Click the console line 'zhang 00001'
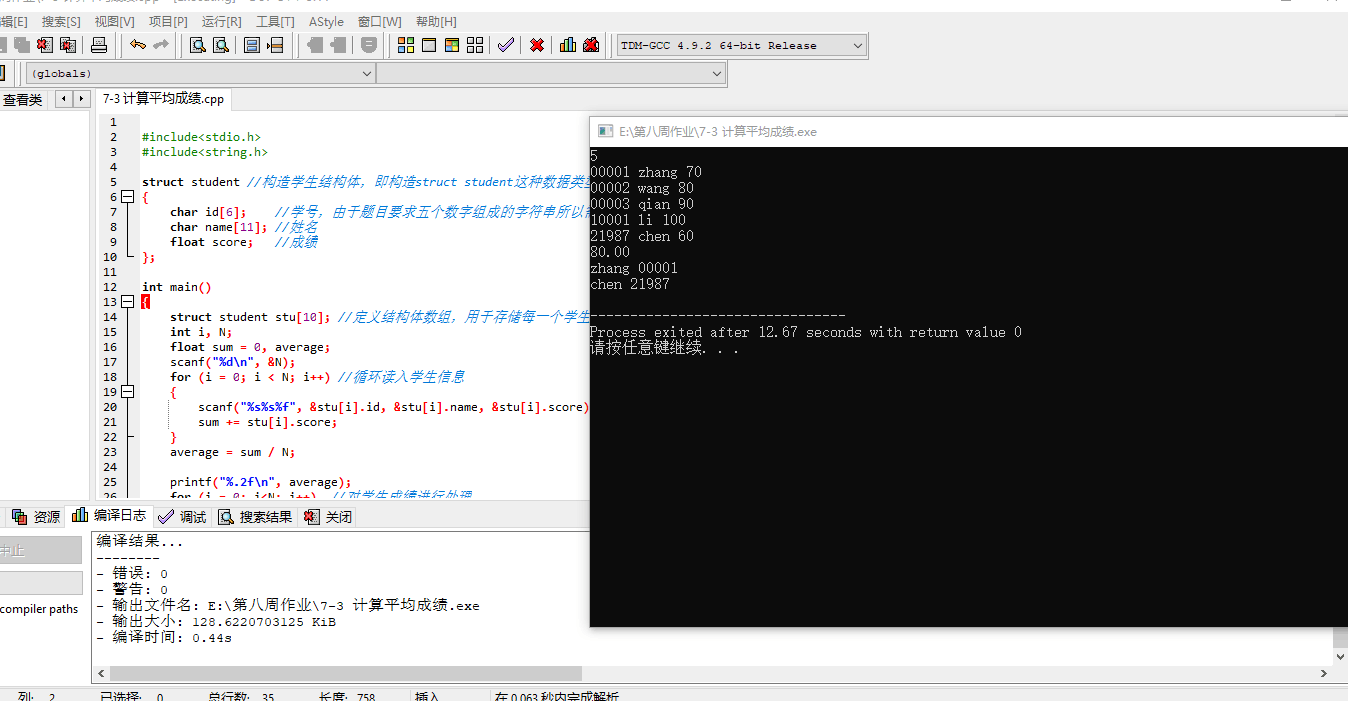The image size is (1348, 701). pos(634,268)
